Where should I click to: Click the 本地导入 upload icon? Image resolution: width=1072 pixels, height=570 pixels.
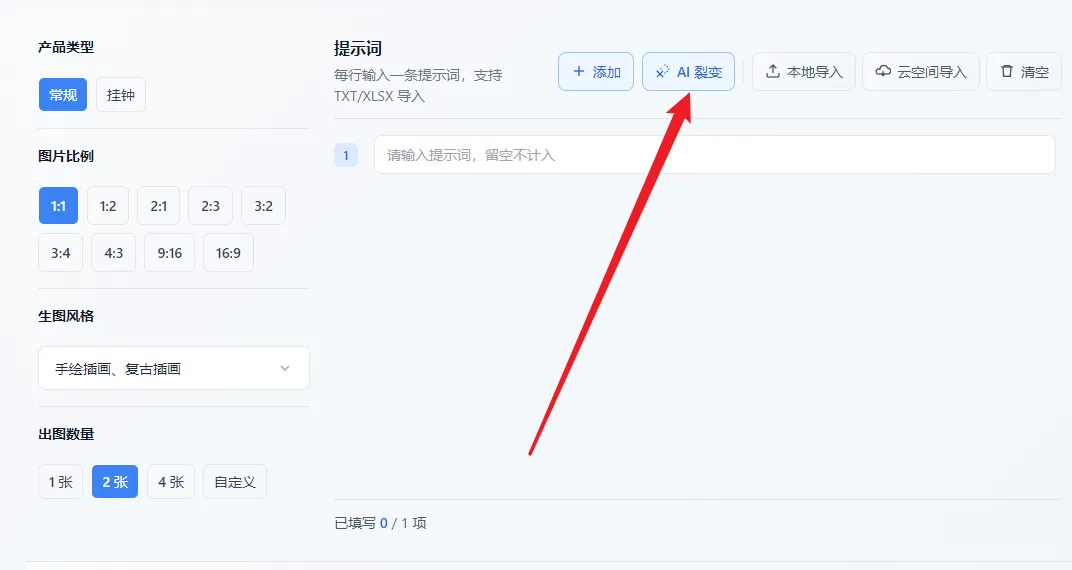click(772, 72)
